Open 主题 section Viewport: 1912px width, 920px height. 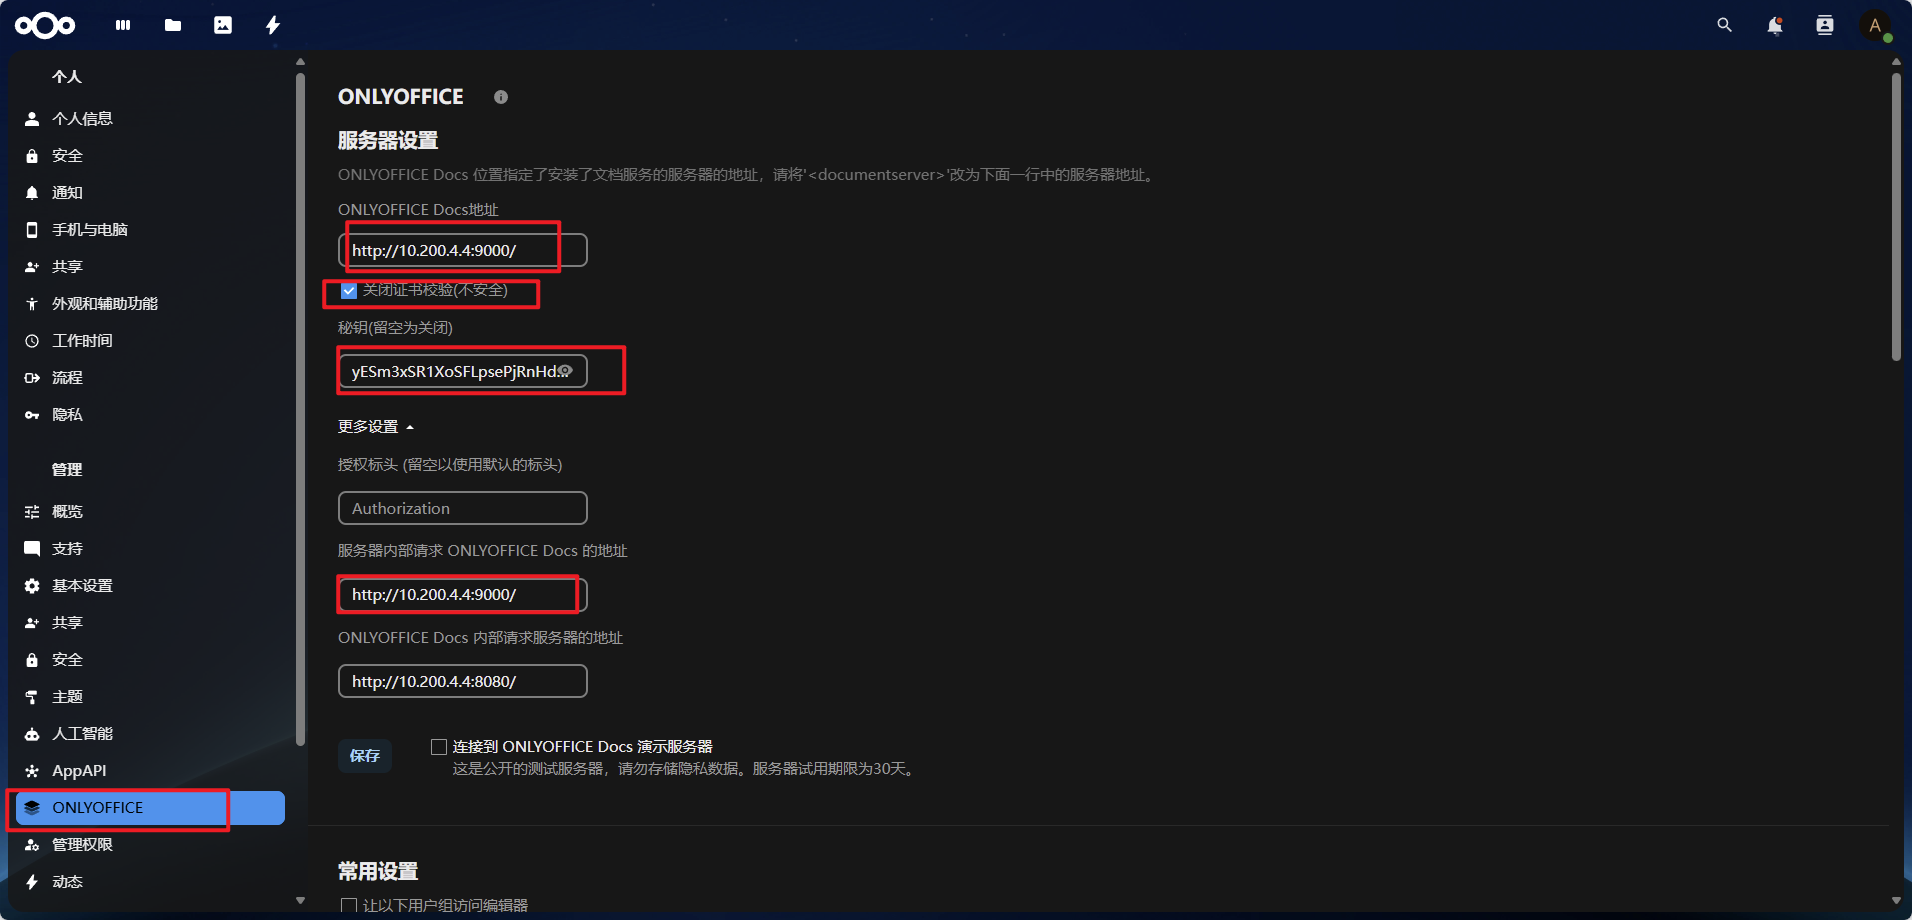tap(150, 697)
